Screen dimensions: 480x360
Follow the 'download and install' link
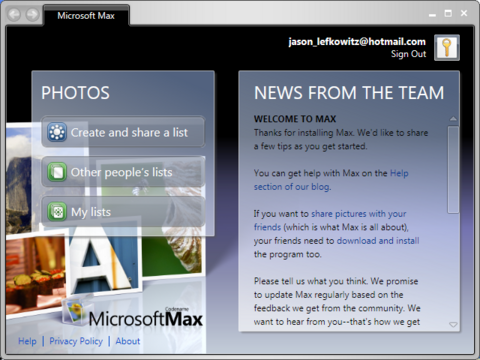coord(378,241)
